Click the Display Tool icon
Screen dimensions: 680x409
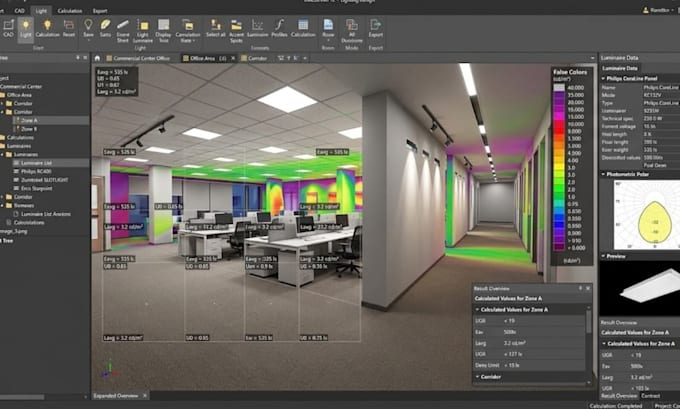click(x=163, y=31)
